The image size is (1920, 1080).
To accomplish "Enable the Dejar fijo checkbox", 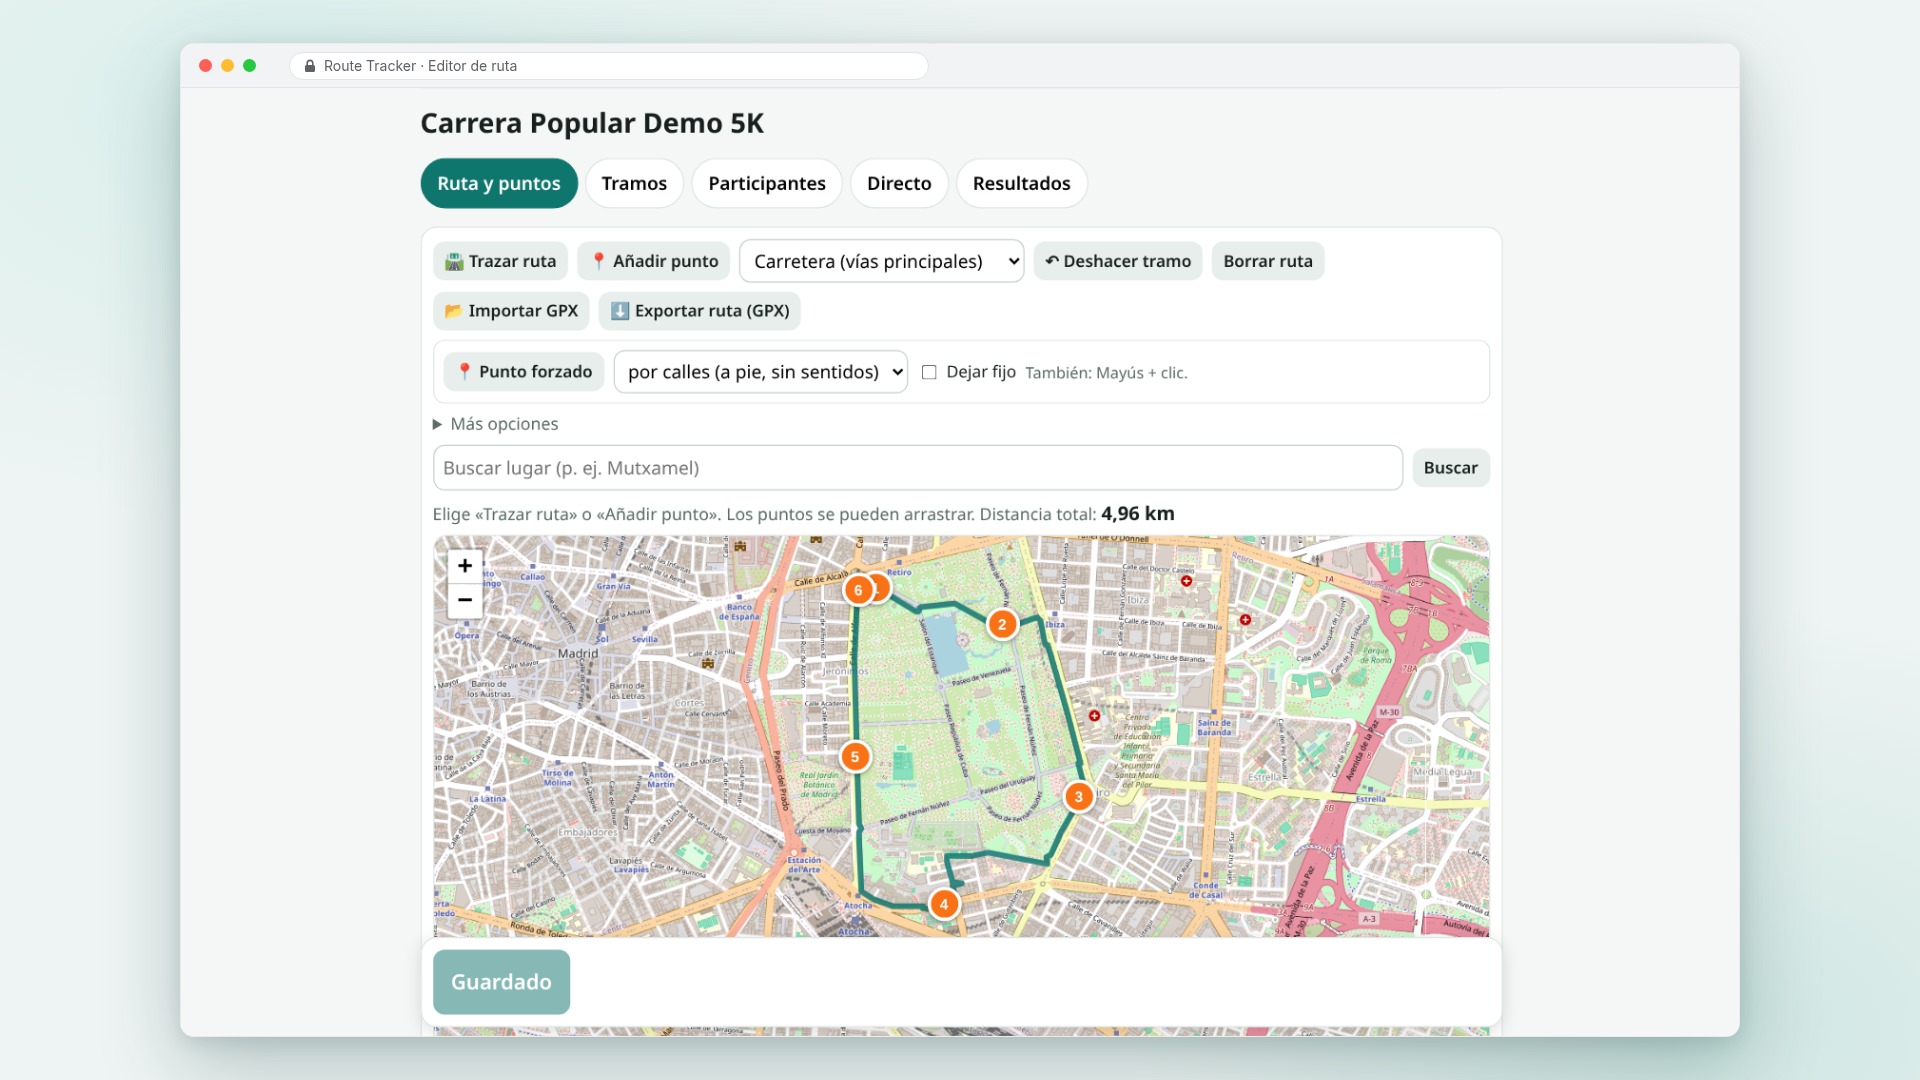I will coord(929,372).
